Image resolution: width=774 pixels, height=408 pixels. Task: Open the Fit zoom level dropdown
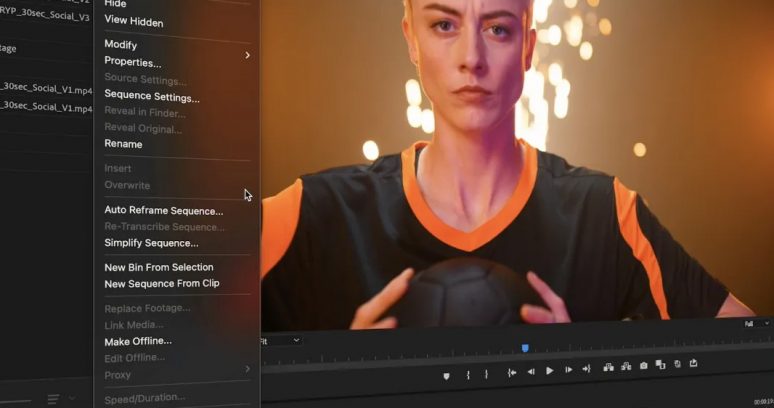[x=281, y=340]
